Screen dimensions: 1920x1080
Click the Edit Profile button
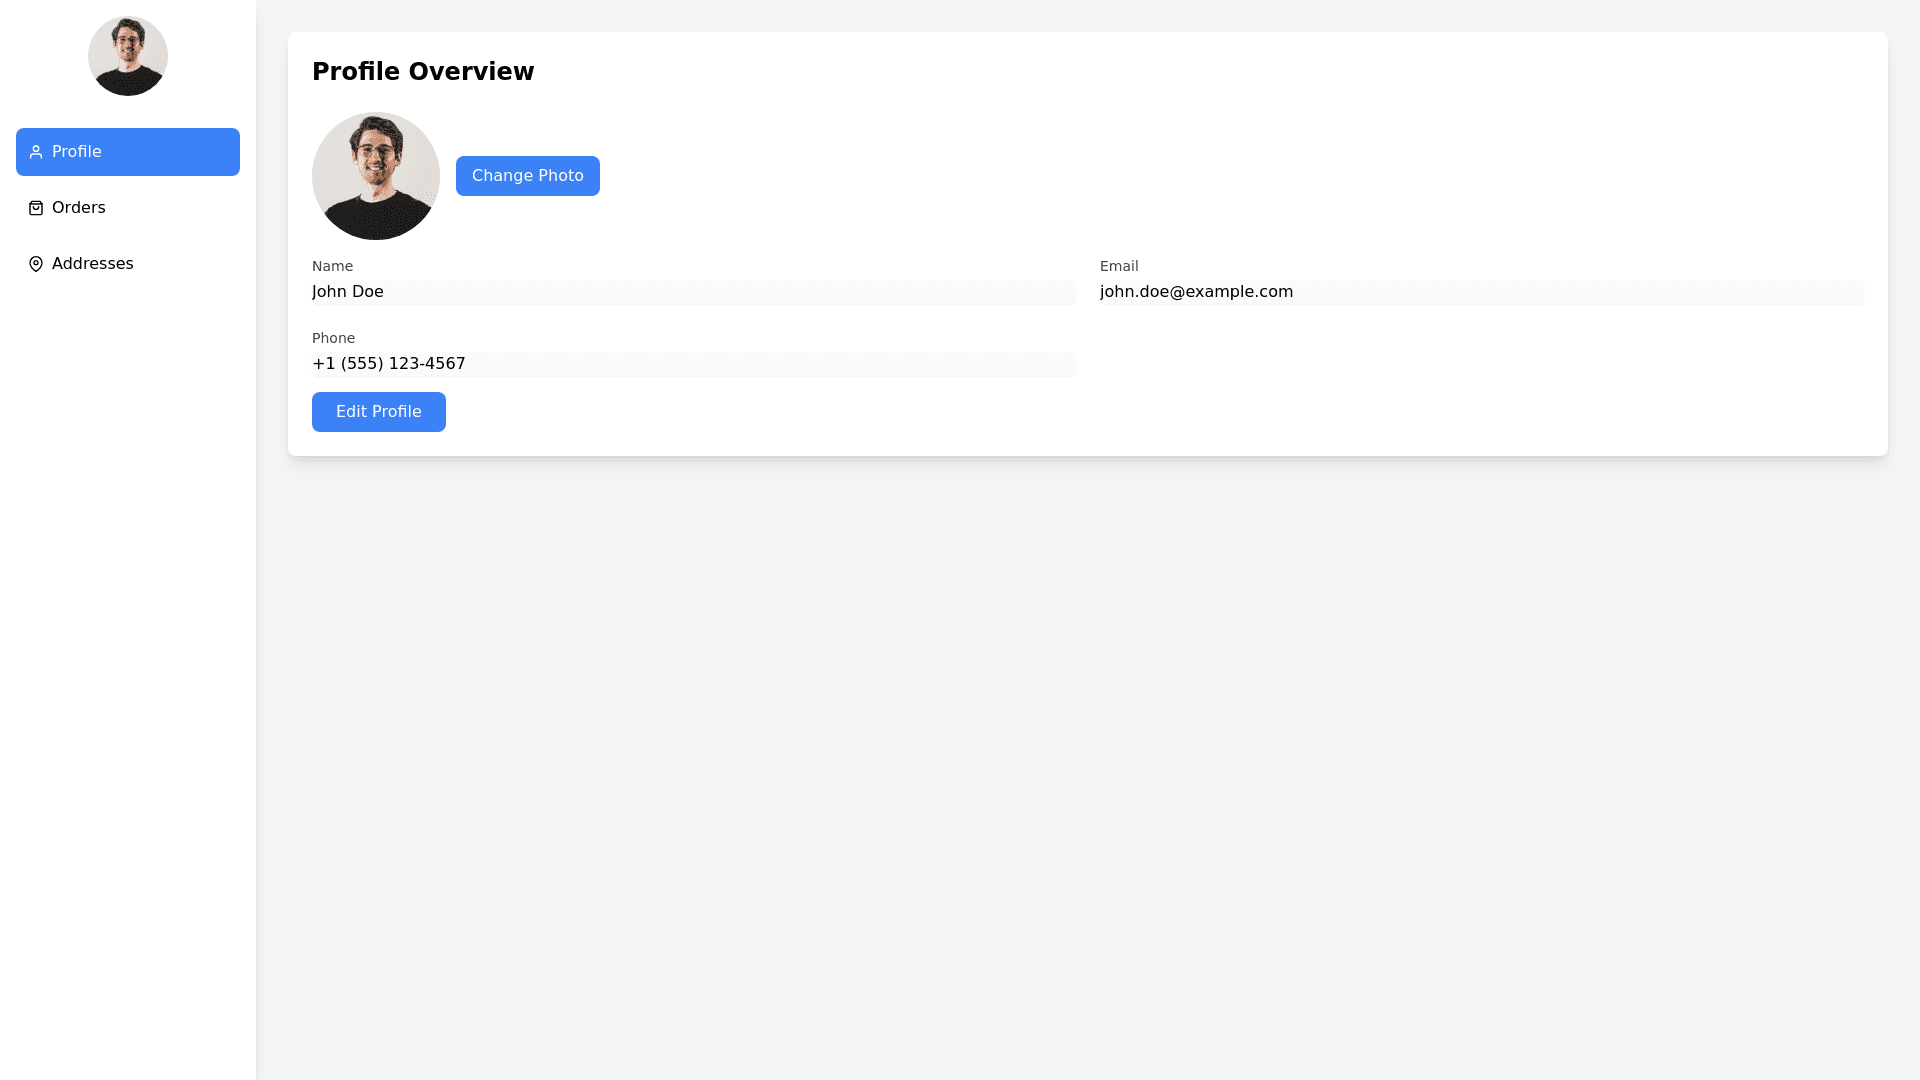pyautogui.click(x=378, y=412)
